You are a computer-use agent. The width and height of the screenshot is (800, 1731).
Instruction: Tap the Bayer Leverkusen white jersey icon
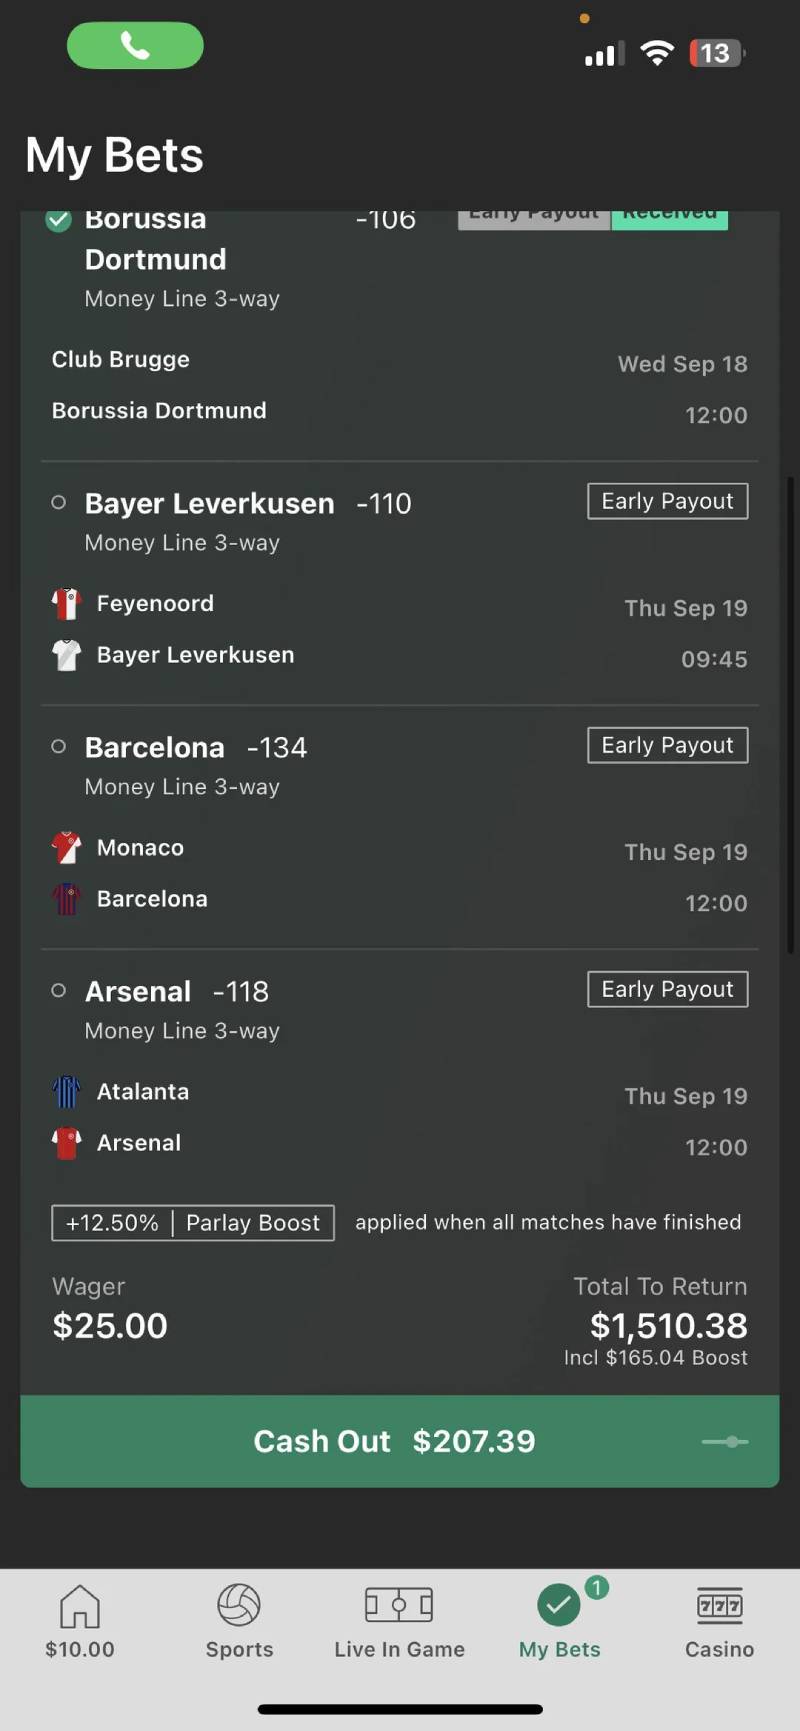(x=66, y=655)
